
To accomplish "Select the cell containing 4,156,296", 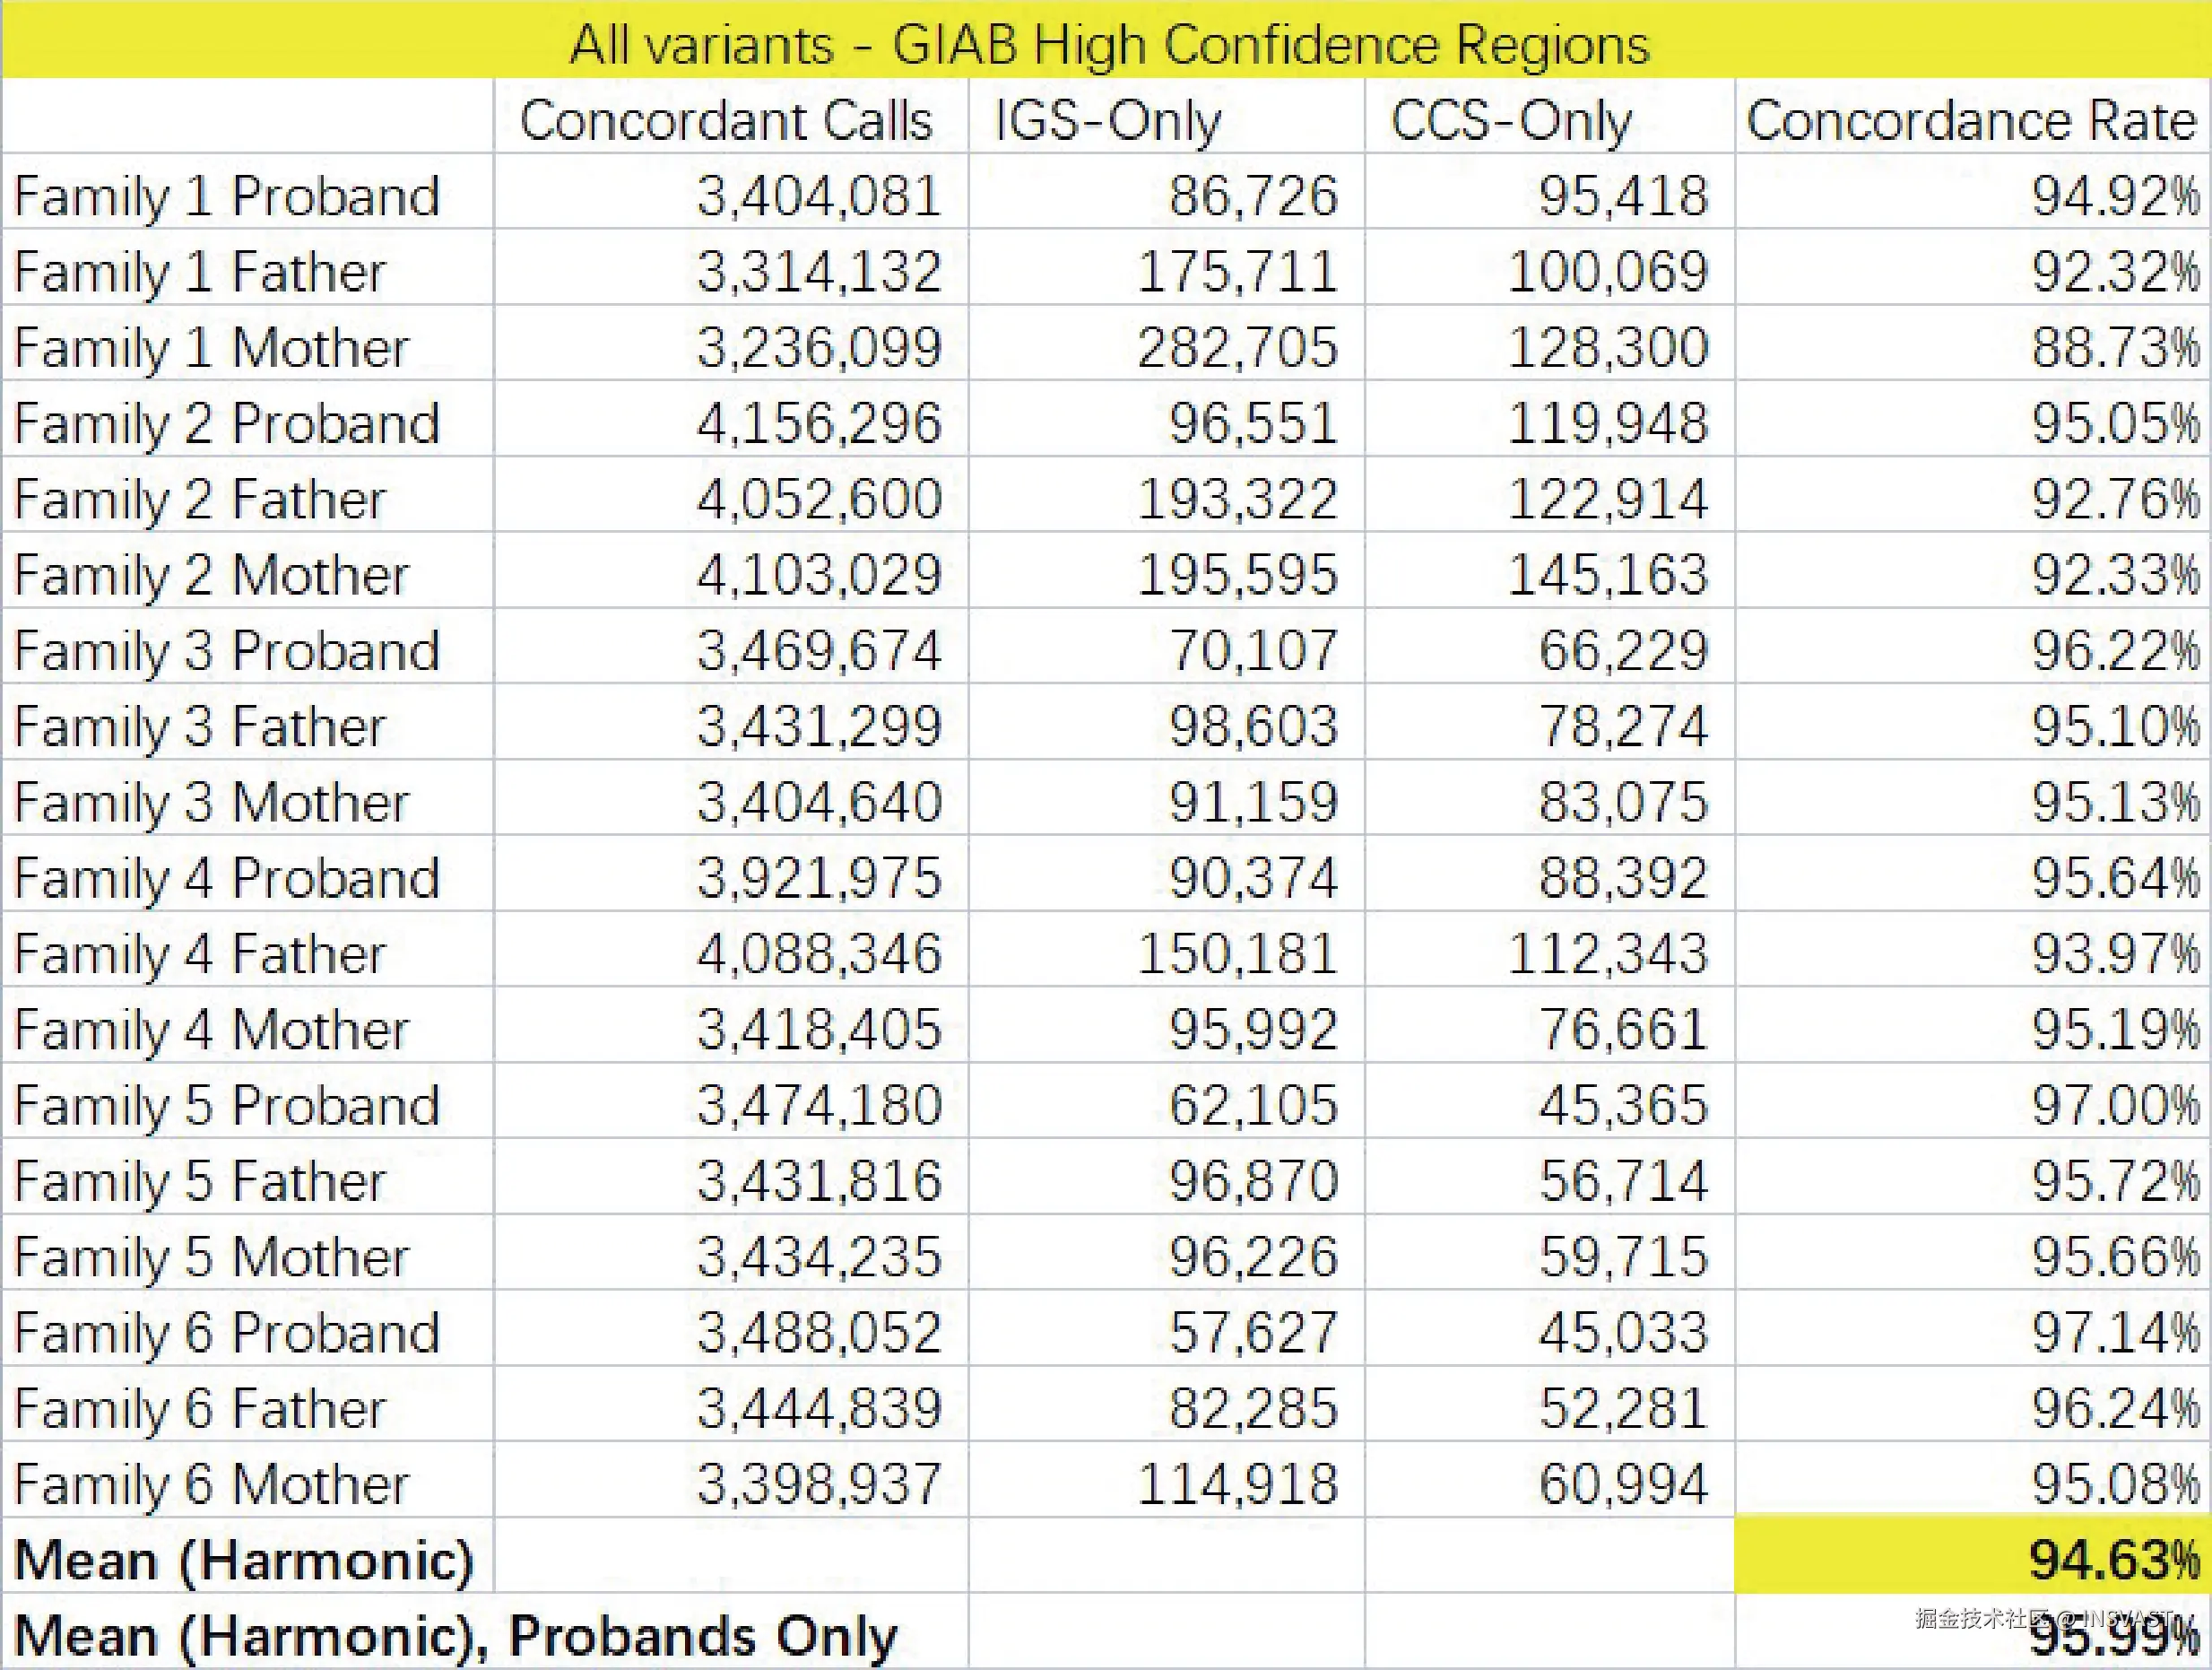I will (x=818, y=423).
